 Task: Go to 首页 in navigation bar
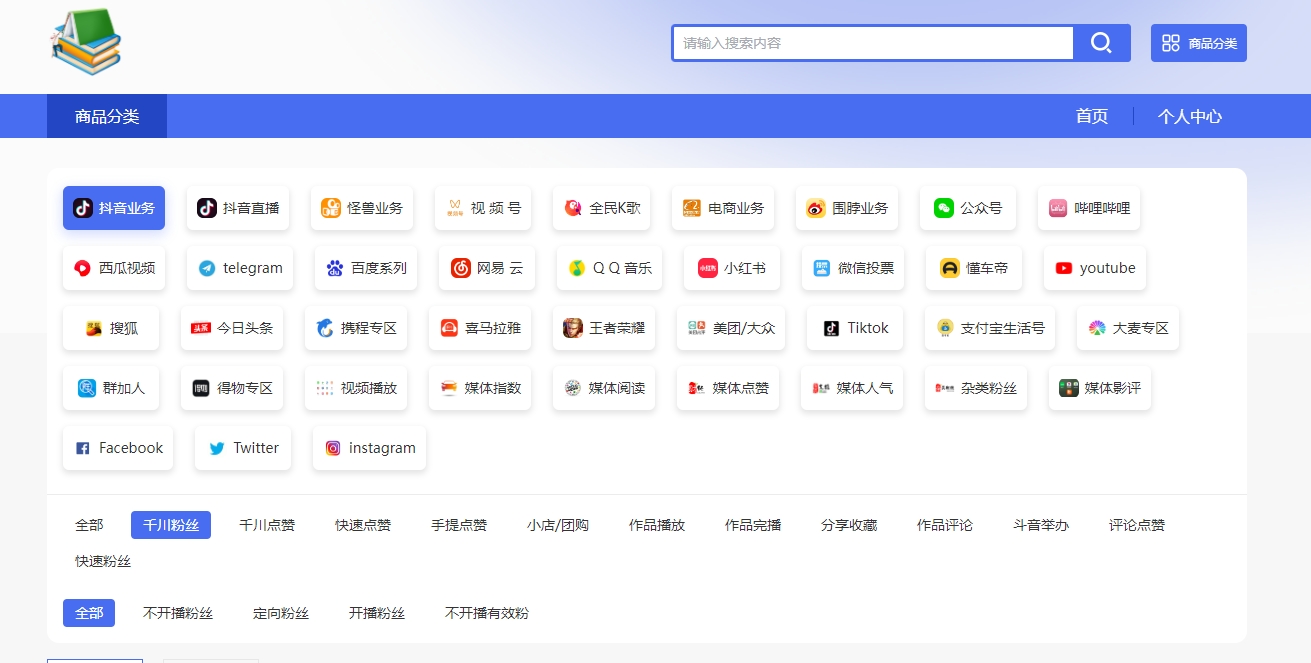(1092, 116)
